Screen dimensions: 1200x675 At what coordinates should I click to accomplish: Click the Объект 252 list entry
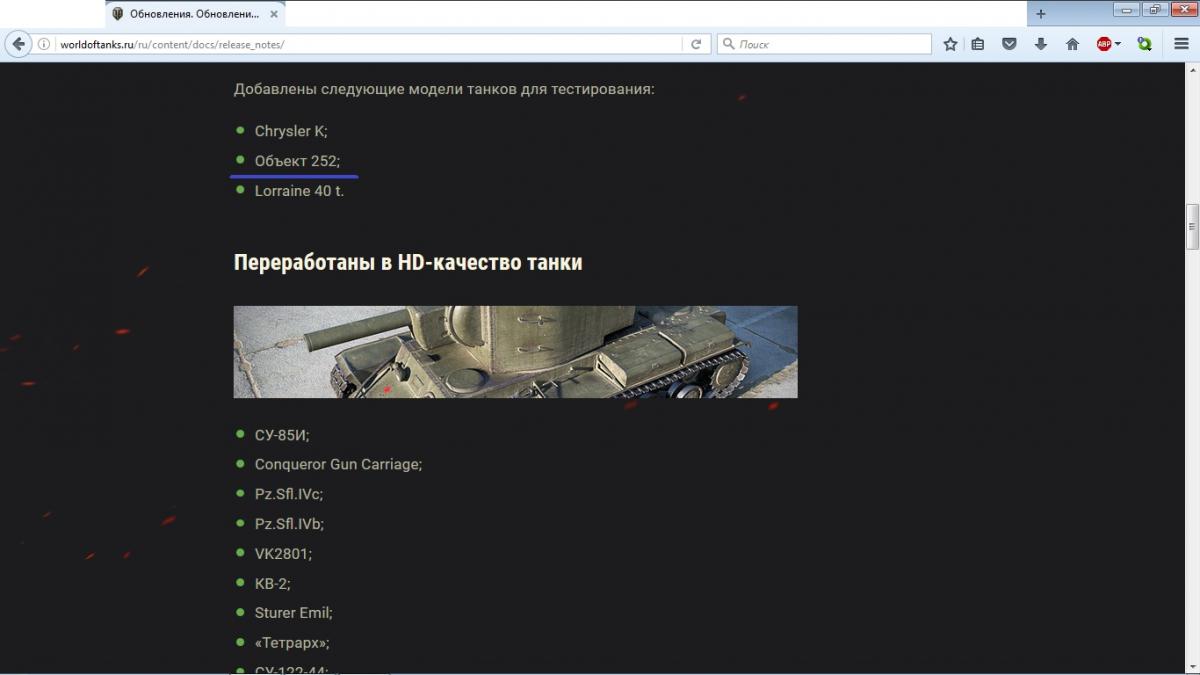[x=297, y=161]
